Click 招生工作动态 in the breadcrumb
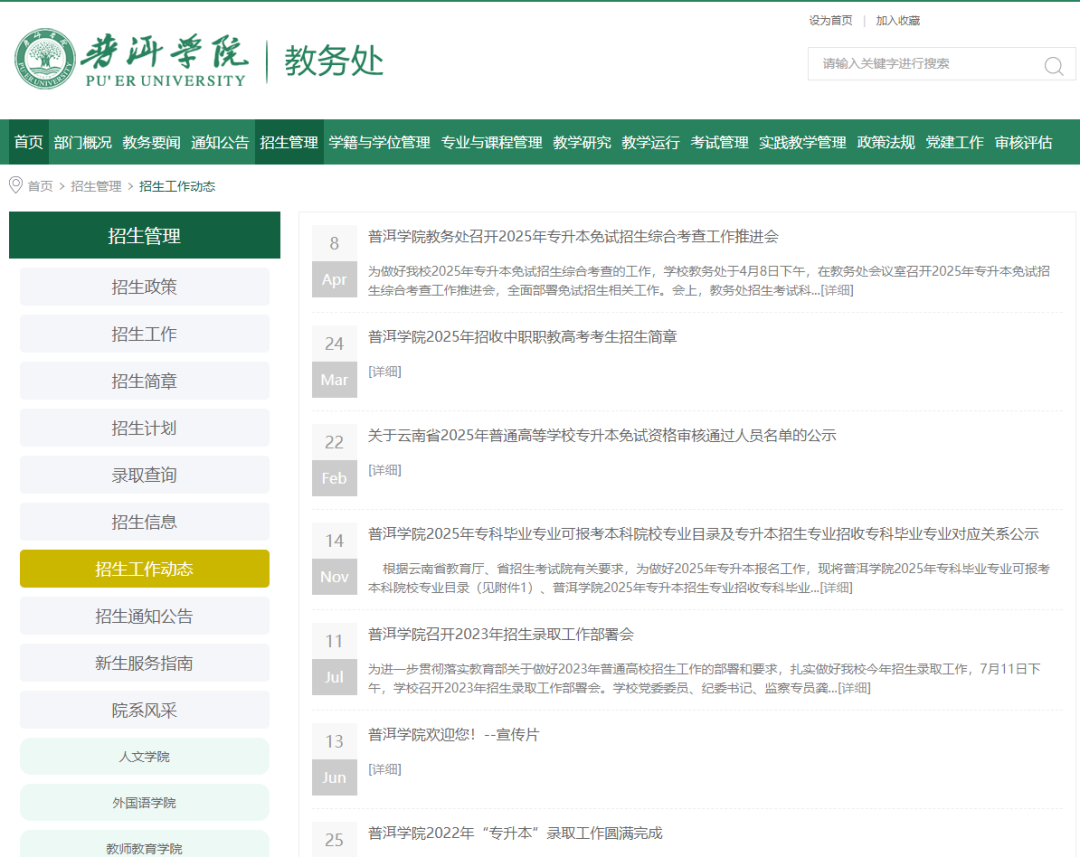1080x857 pixels. (177, 186)
